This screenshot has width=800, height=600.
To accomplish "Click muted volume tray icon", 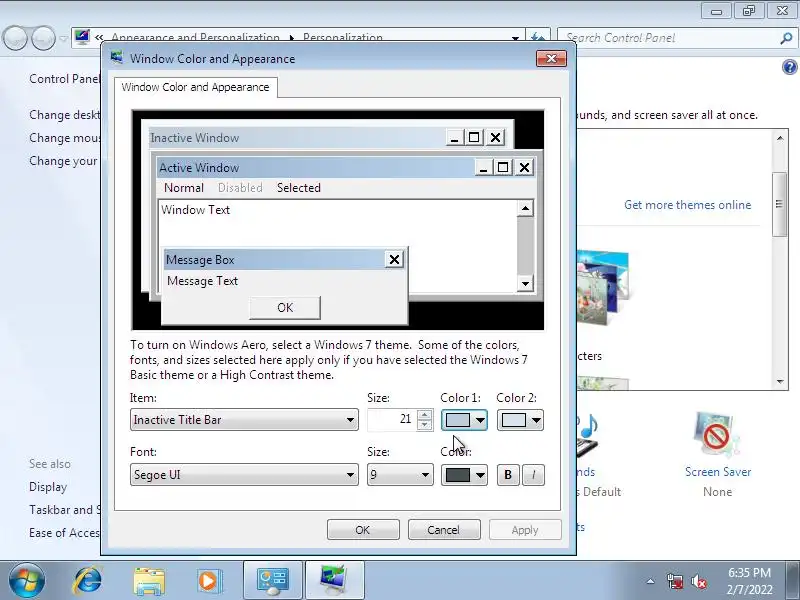I will coord(698,581).
